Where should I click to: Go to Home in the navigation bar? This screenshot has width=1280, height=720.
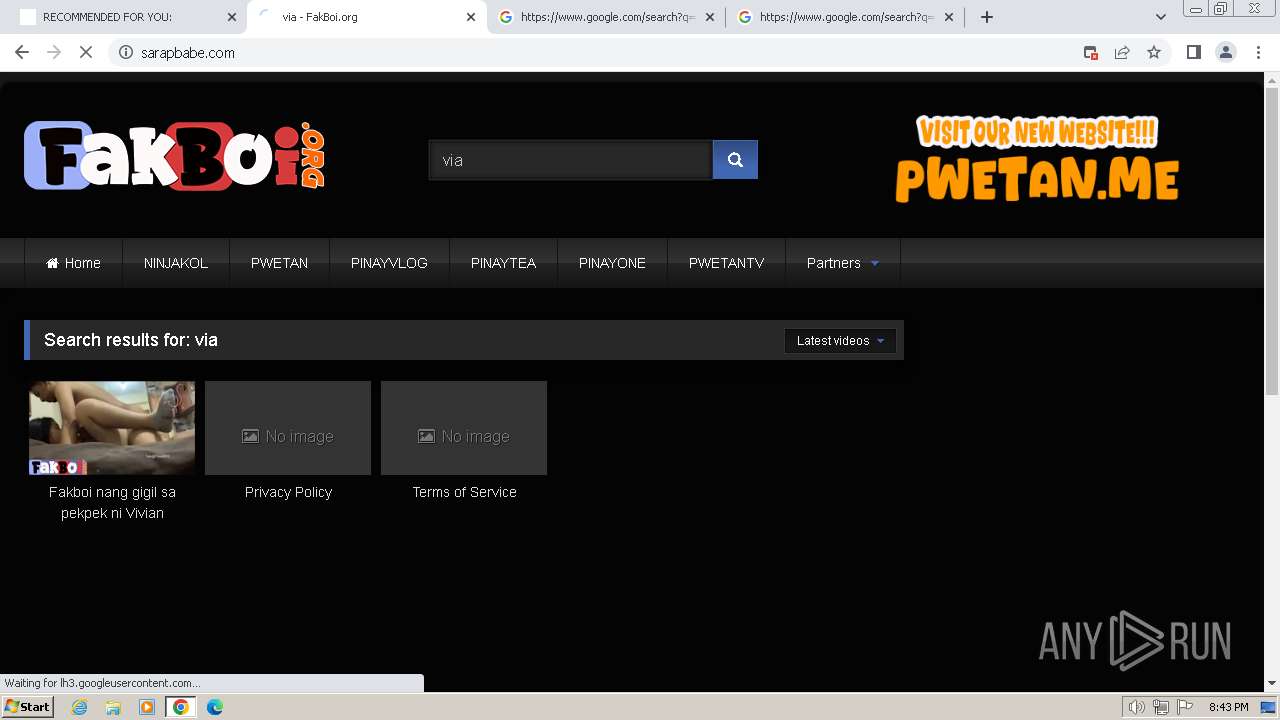73,263
